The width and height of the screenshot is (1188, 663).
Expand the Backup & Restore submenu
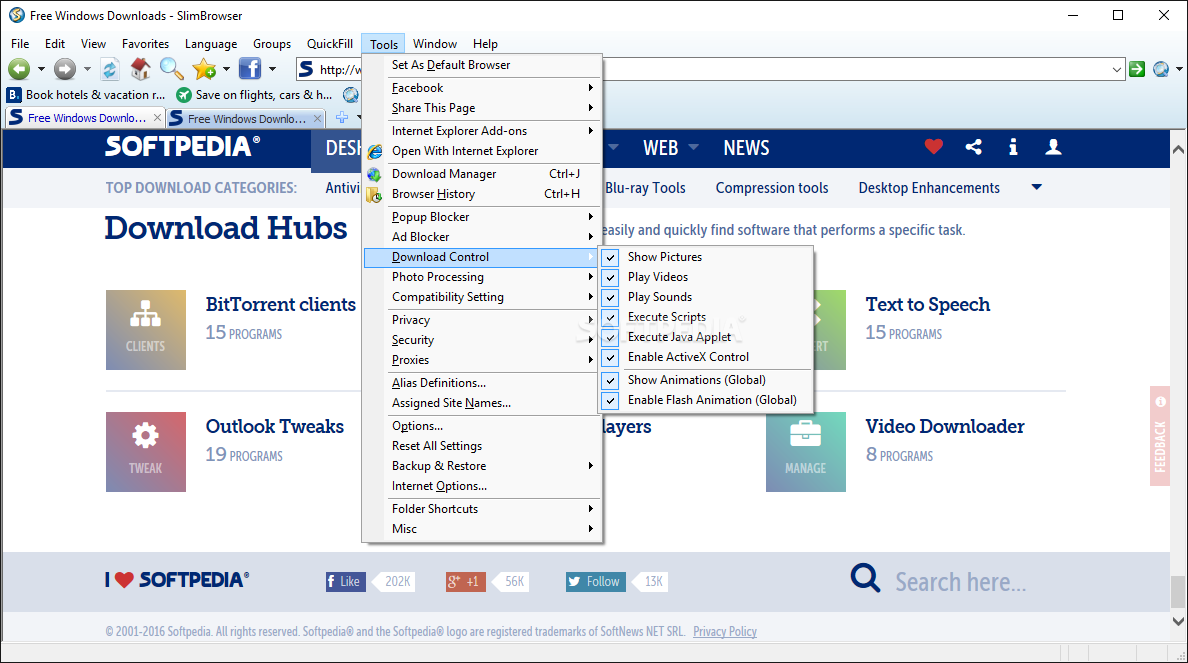(x=483, y=466)
